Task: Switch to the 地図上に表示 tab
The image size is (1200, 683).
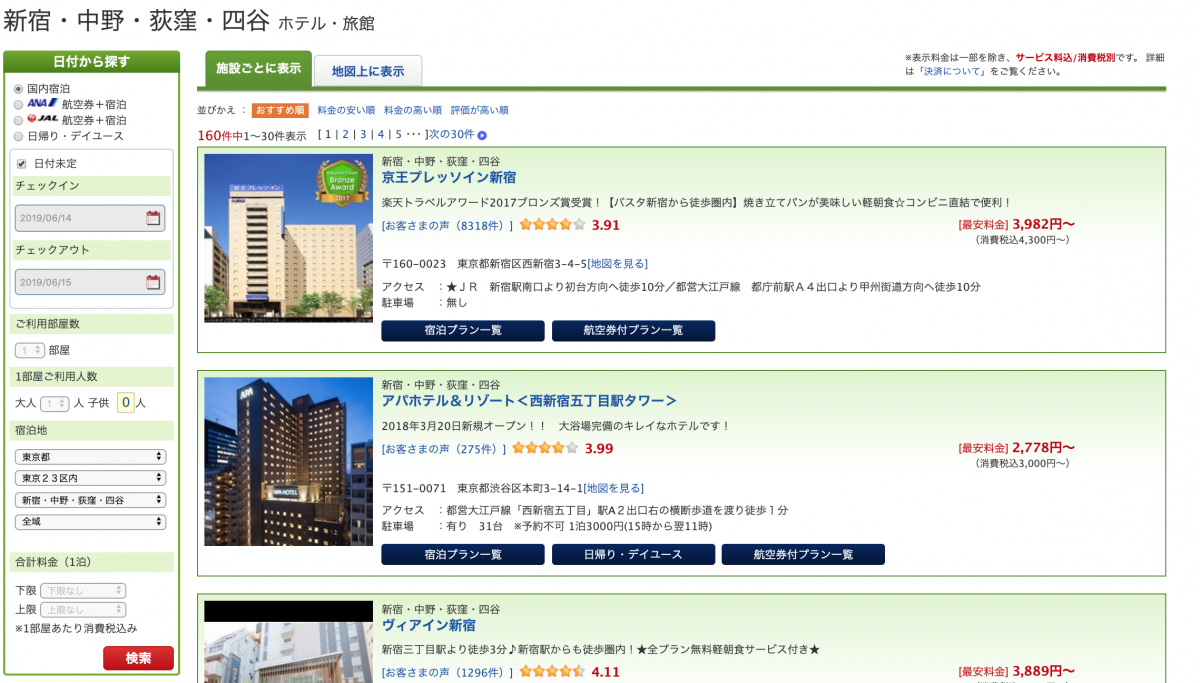Action: (x=368, y=71)
